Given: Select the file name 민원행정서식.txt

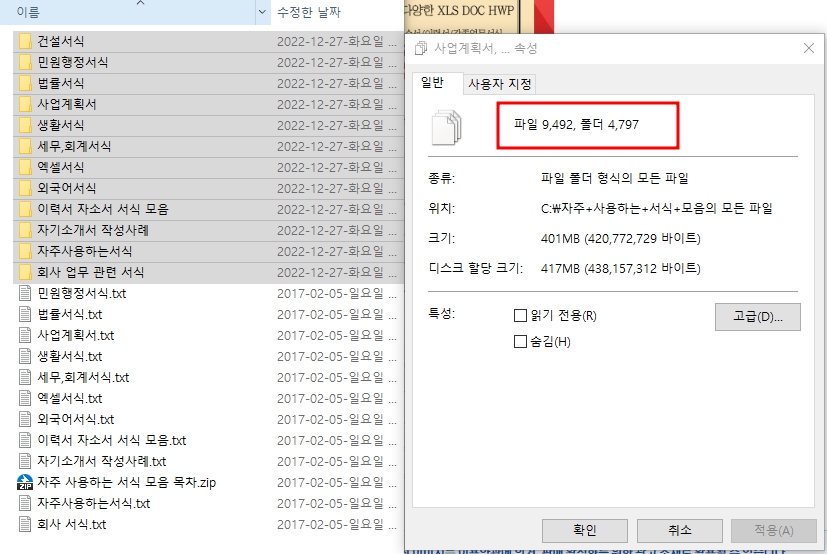Looking at the screenshot, I should 82,293.
